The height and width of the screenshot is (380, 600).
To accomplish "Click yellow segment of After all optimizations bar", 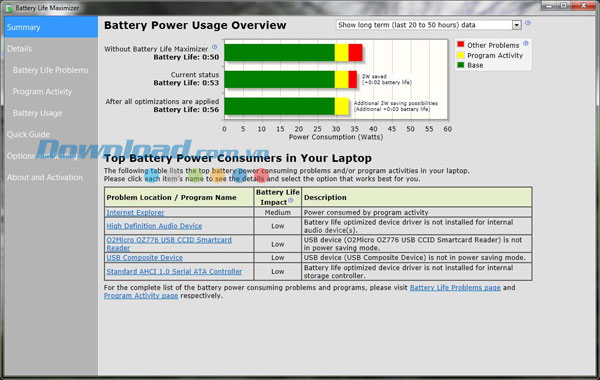I will pyautogui.click(x=342, y=106).
